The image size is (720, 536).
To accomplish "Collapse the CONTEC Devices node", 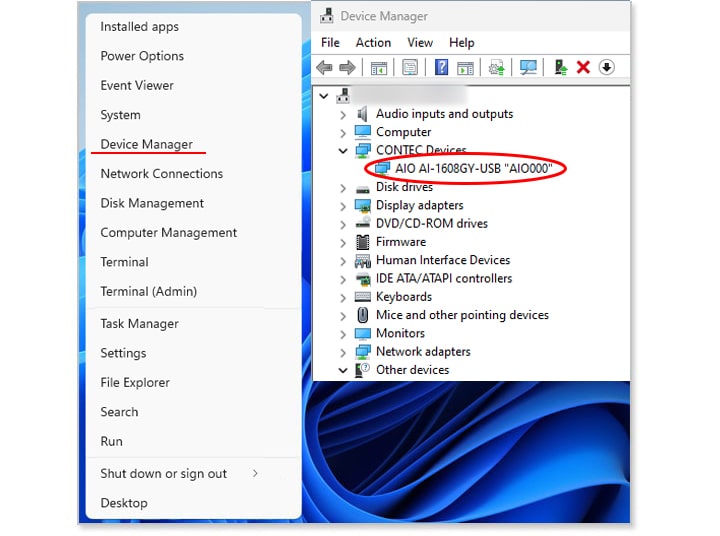I will 343,151.
